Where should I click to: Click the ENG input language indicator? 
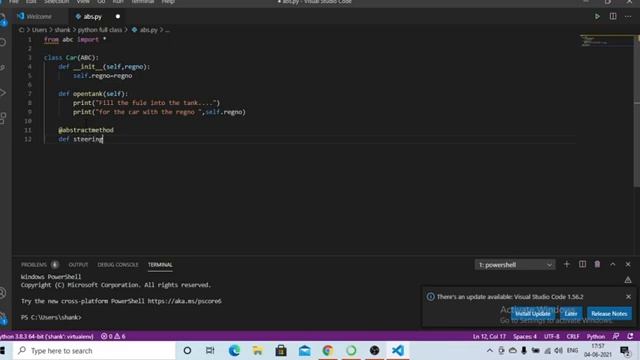[x=573, y=351]
